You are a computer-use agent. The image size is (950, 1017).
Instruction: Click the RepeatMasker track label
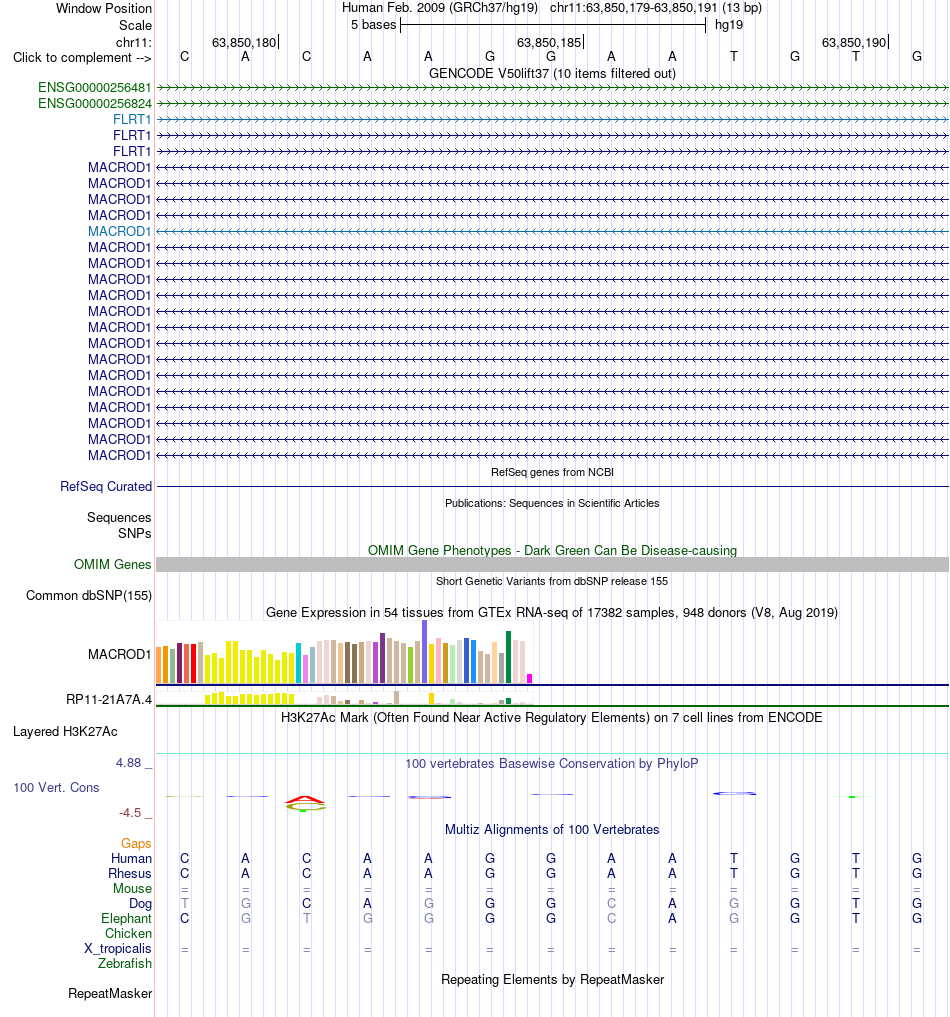coord(110,994)
